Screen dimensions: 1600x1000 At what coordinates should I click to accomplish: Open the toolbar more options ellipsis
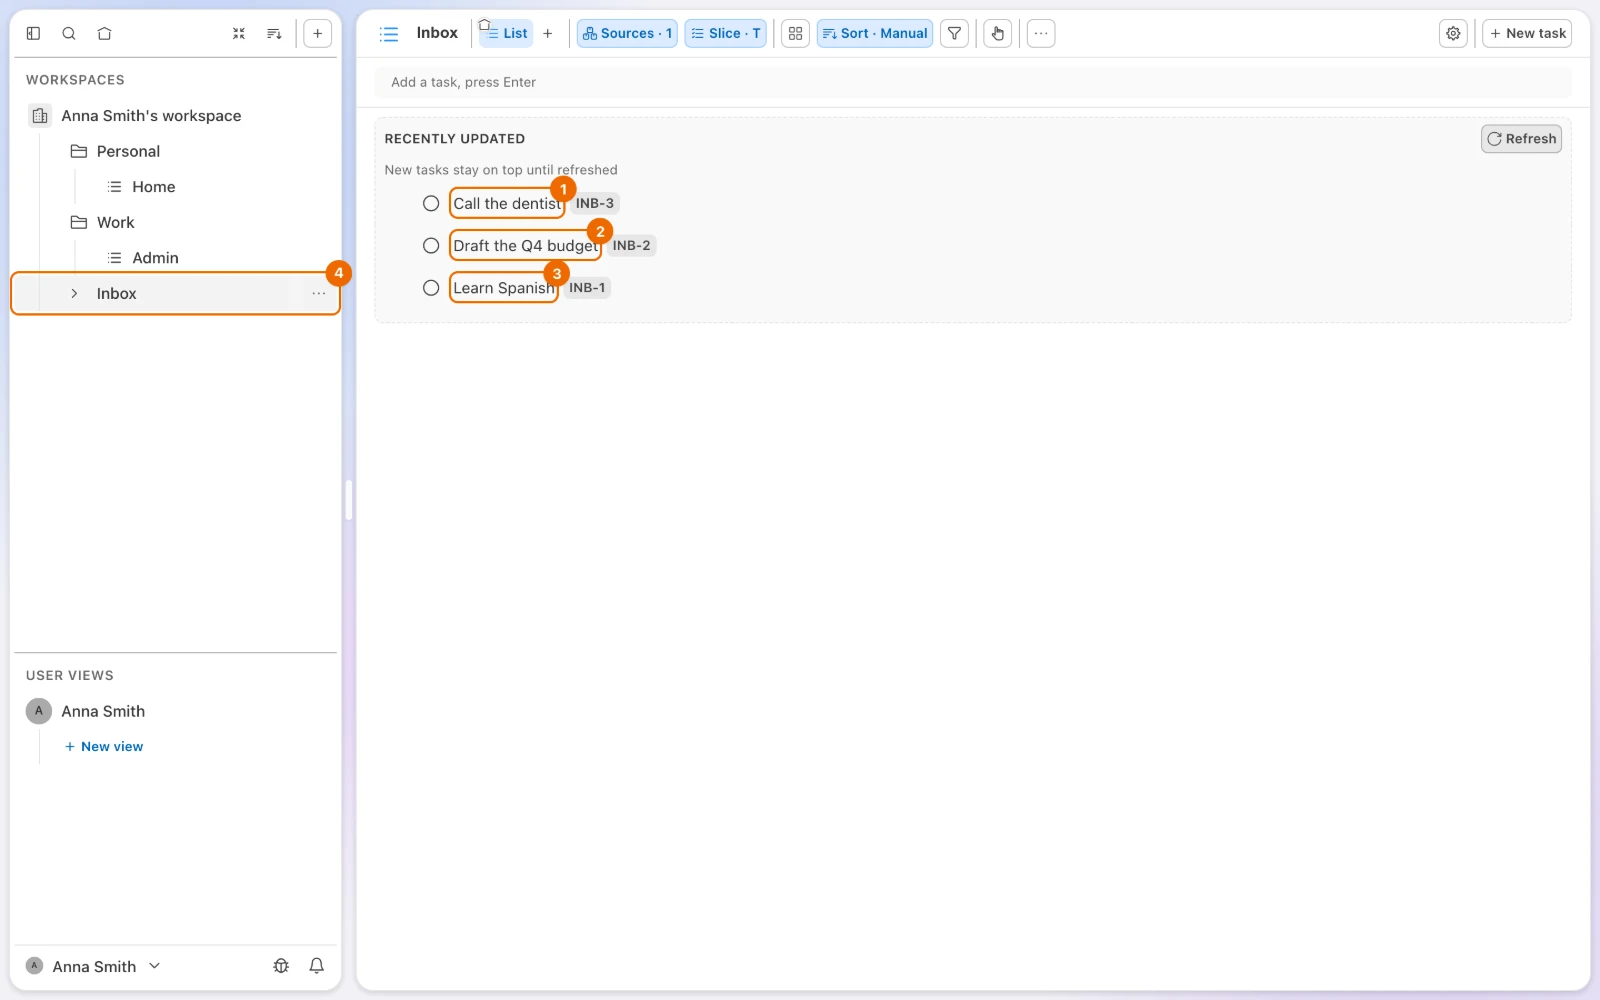click(1041, 33)
